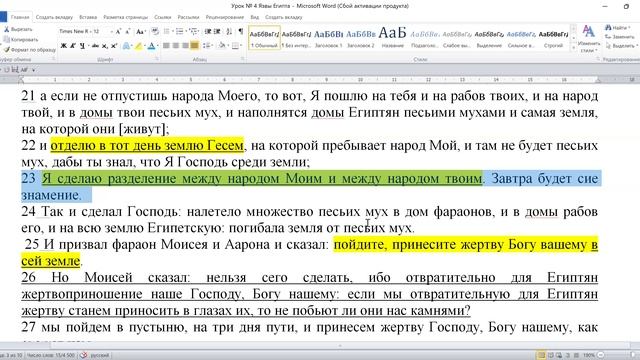Image resolution: width=640 pixels, height=360 pixels.
Task: Open the Разметка страницы tab
Action: [125, 17]
